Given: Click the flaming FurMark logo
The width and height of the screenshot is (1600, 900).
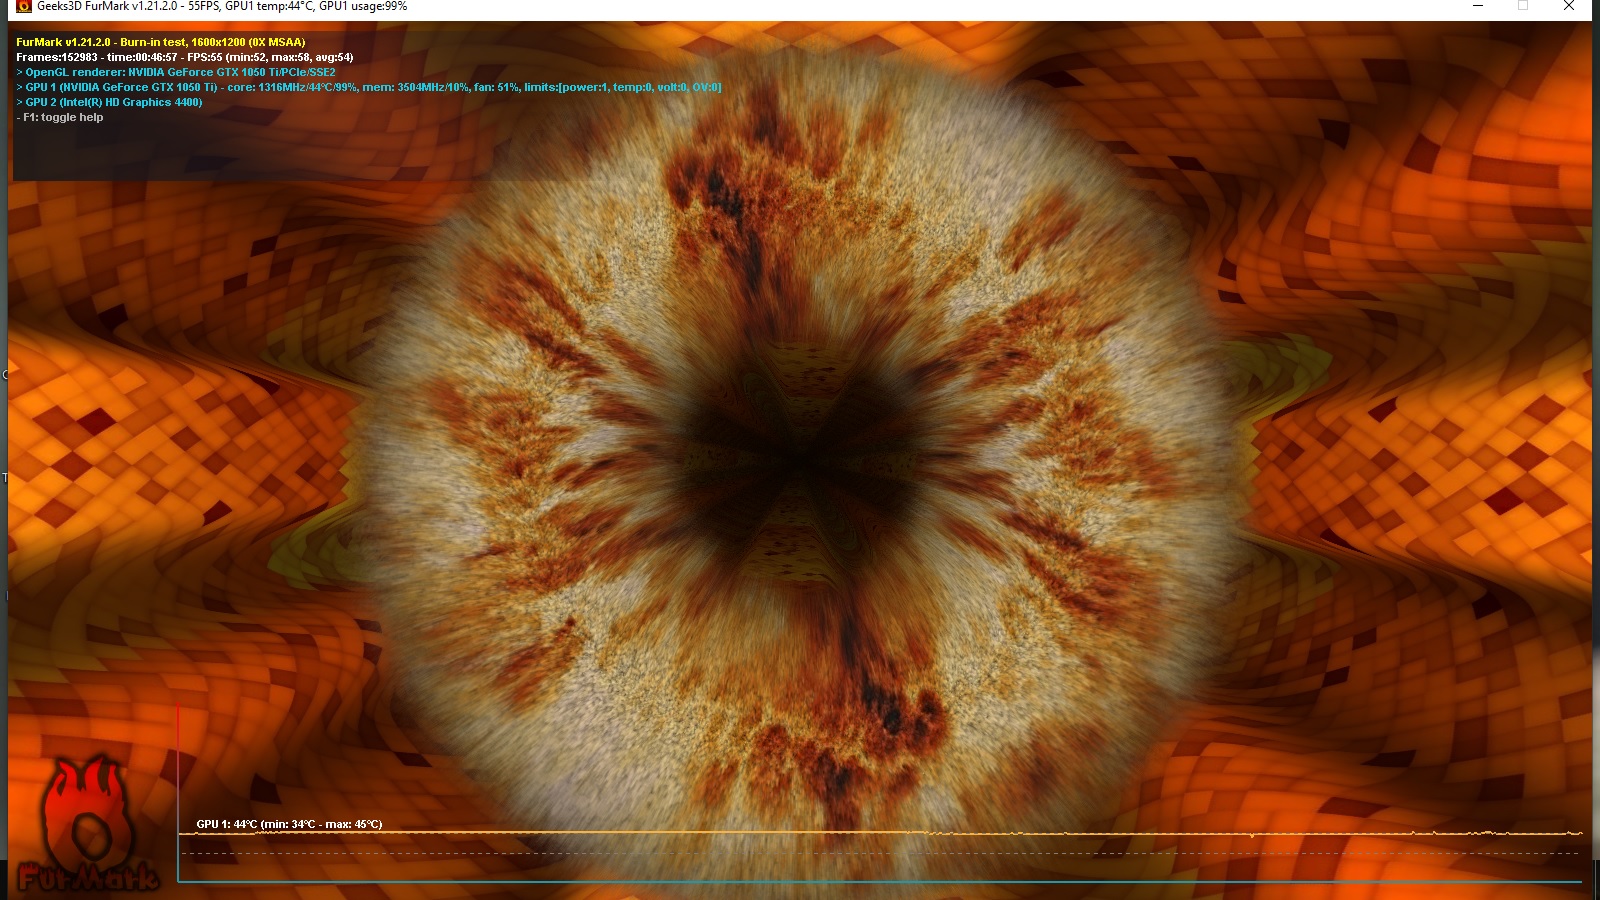Looking at the screenshot, I should coord(88,827).
